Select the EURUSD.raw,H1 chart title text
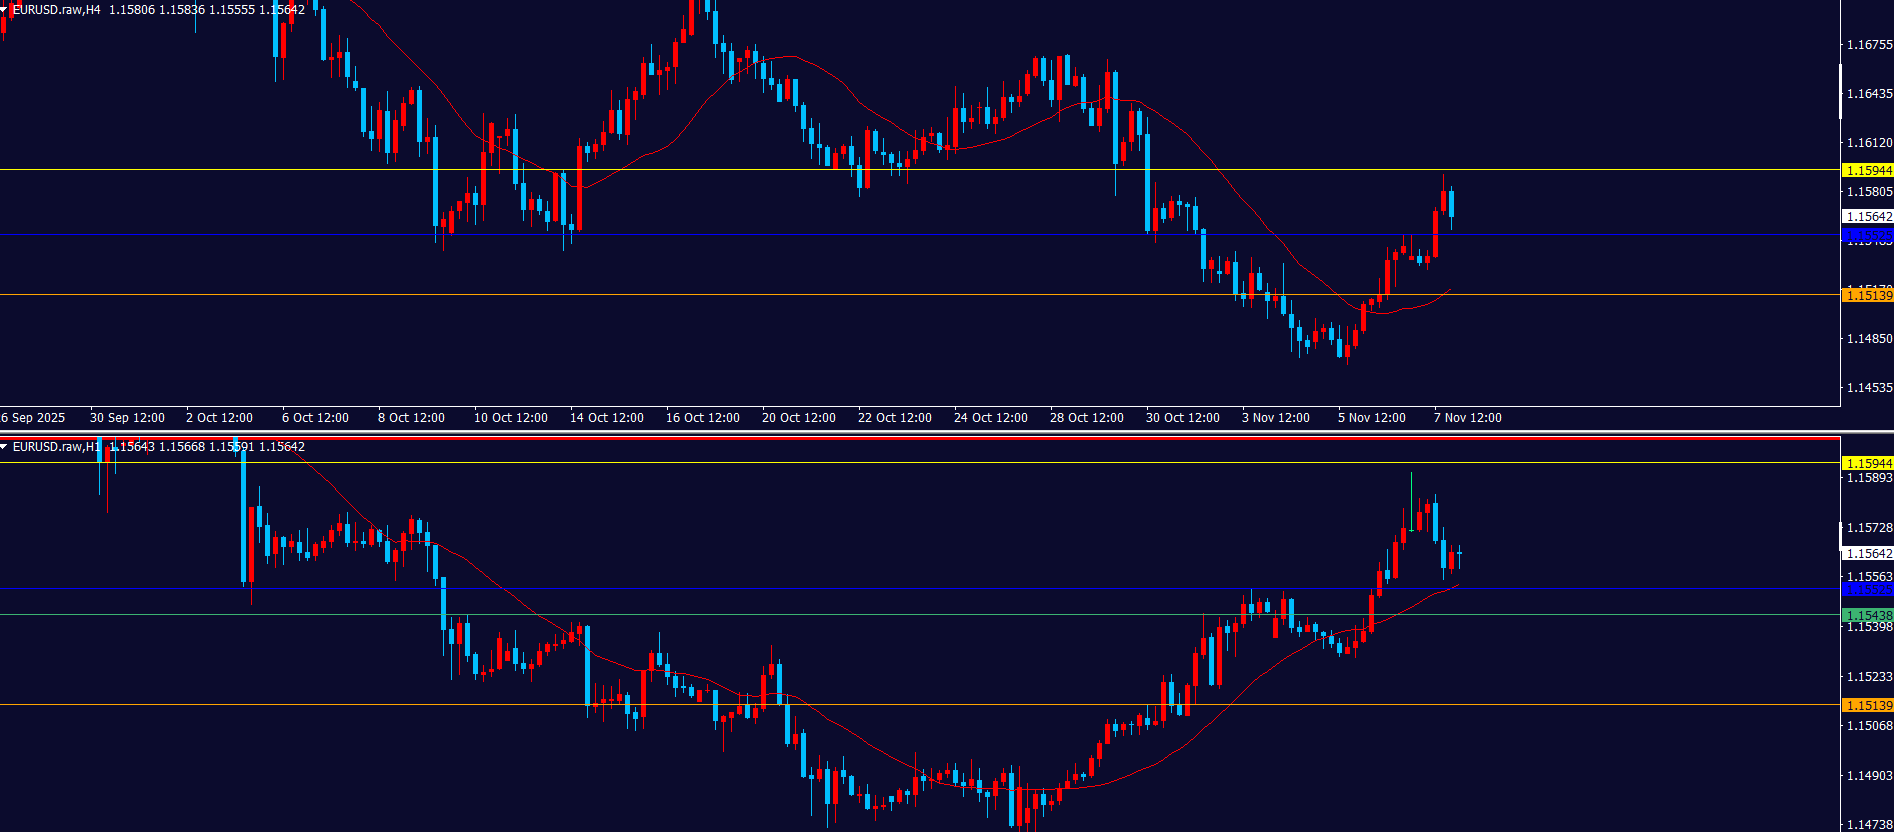The image size is (1894, 832). click(x=56, y=447)
